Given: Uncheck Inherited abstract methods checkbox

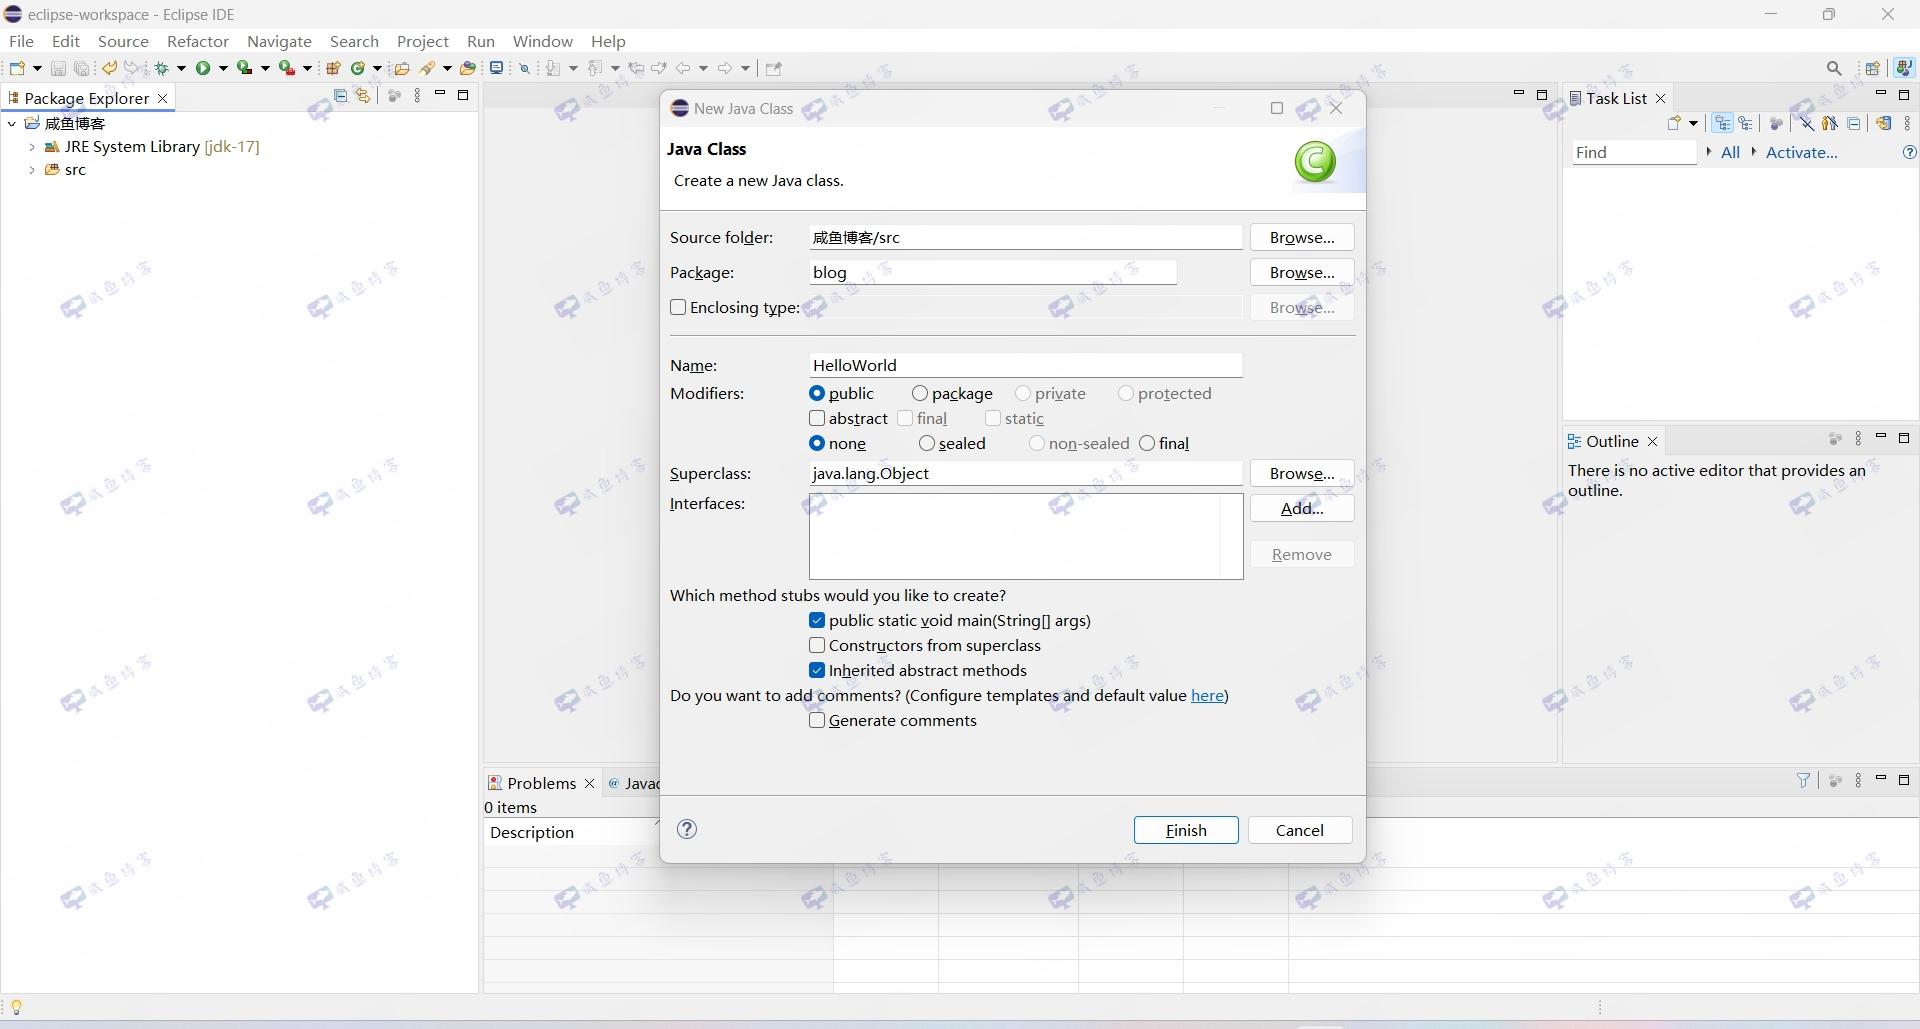Looking at the screenshot, I should [x=817, y=670].
